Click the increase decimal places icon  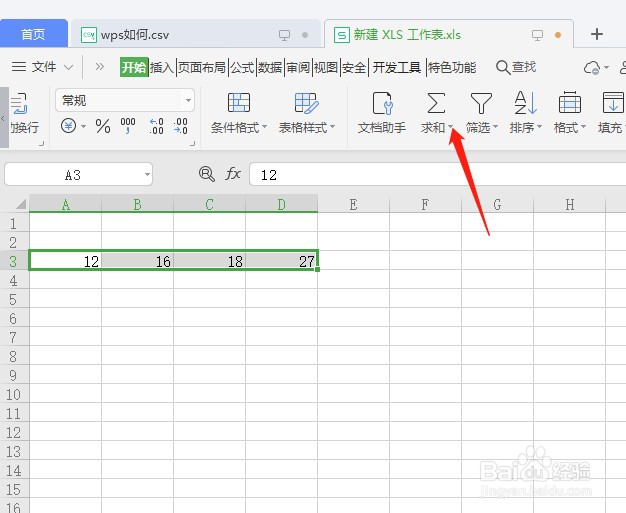pyautogui.click(x=156, y=126)
